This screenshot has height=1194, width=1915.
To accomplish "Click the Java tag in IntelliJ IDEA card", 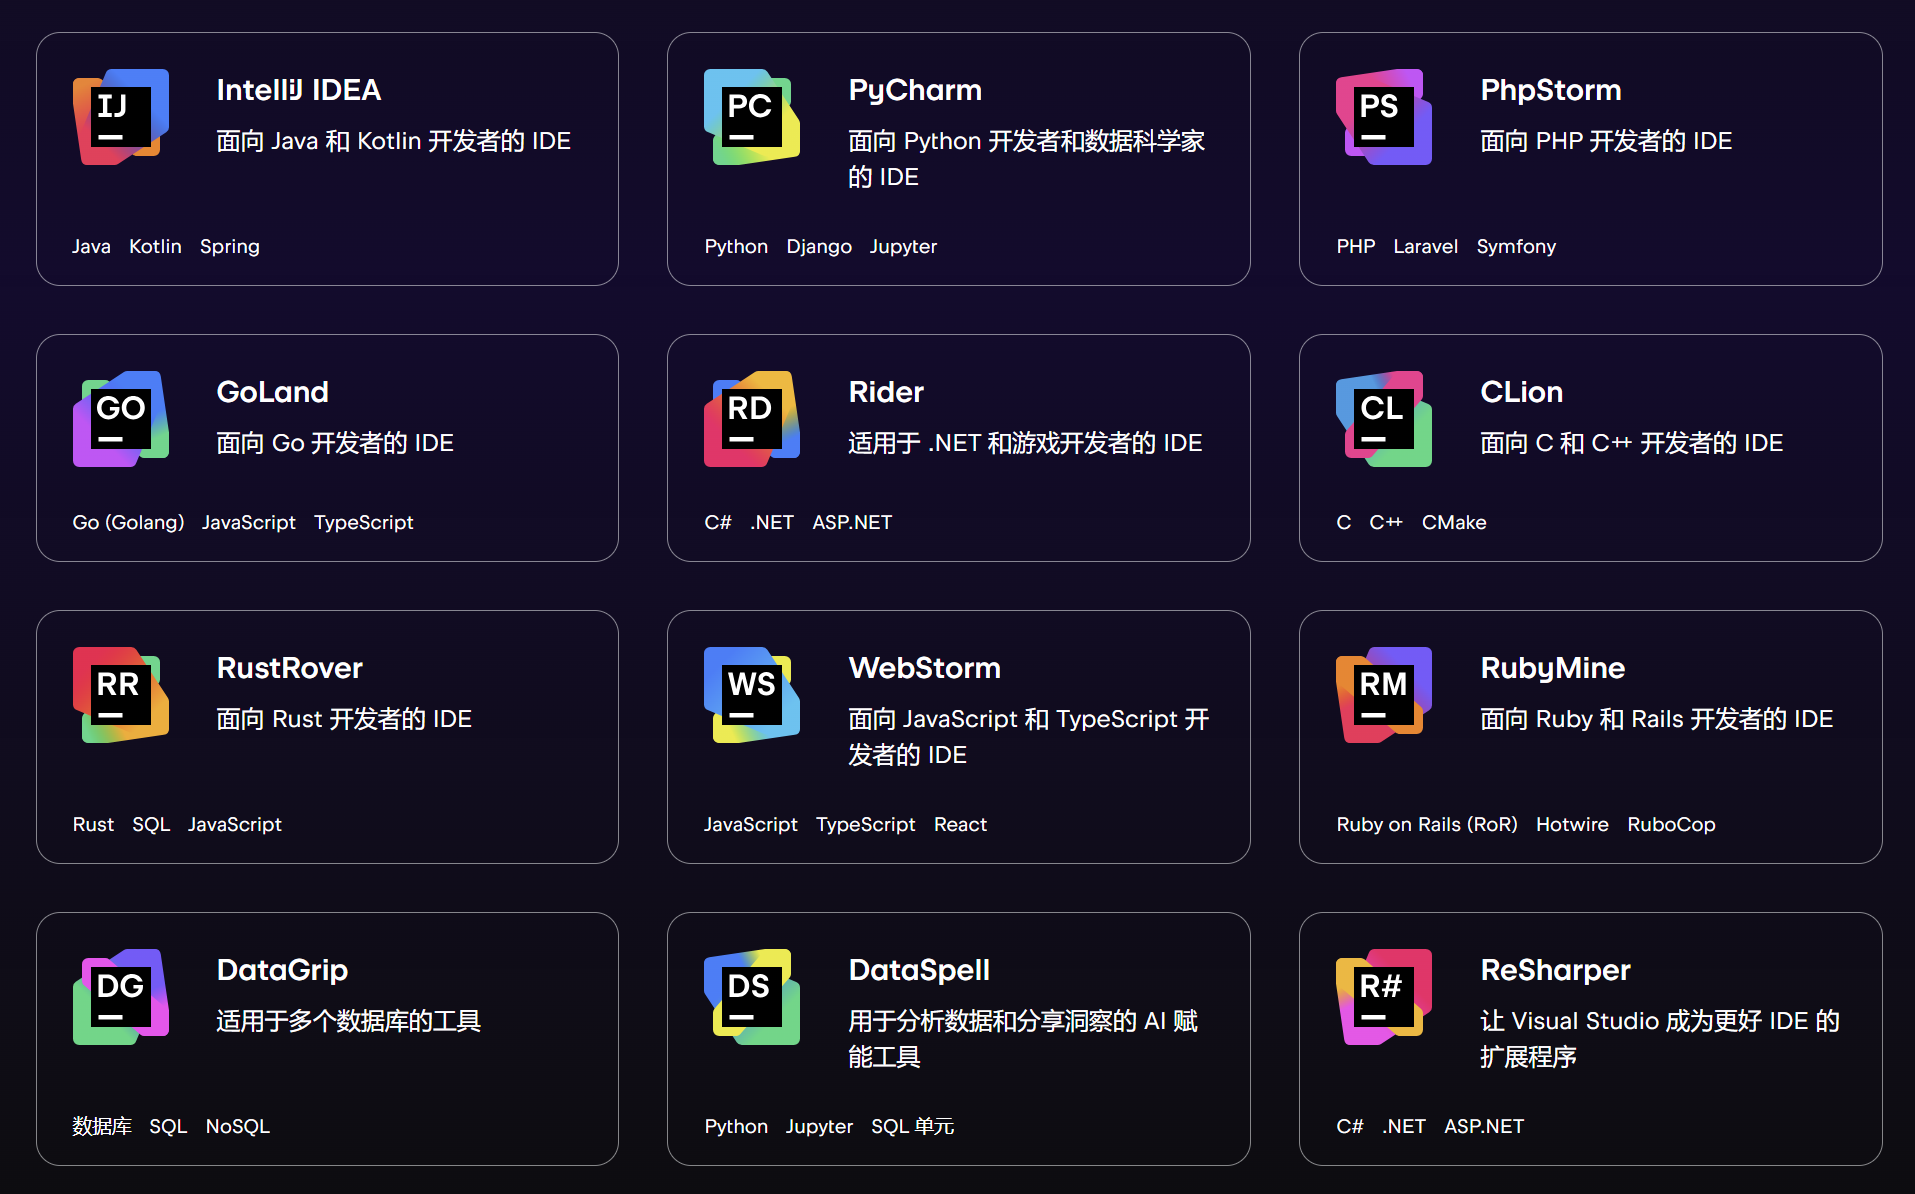I will point(91,246).
